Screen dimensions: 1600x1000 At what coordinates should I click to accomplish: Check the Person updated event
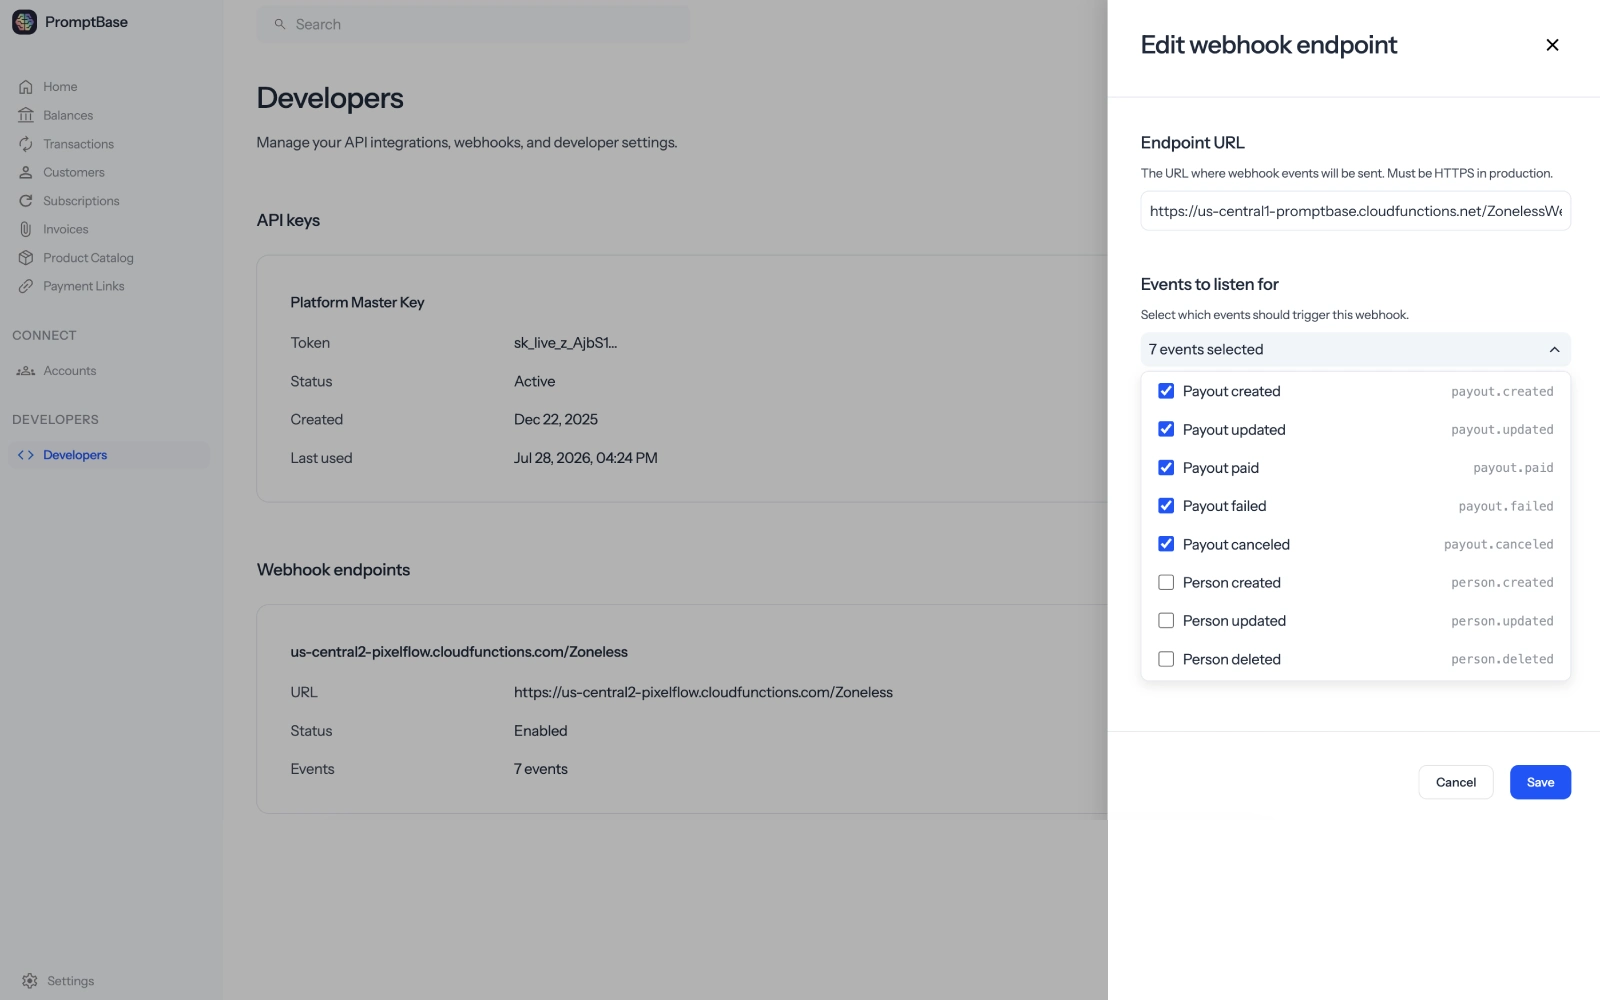pos(1166,621)
